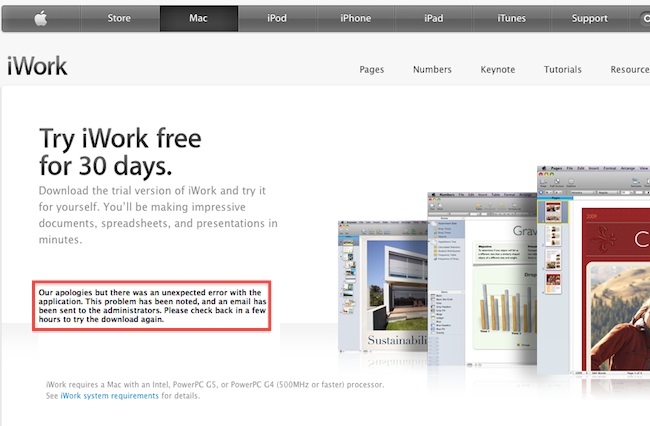Open the Store tab
Screen dimensions: 650x426
(x=119, y=18)
